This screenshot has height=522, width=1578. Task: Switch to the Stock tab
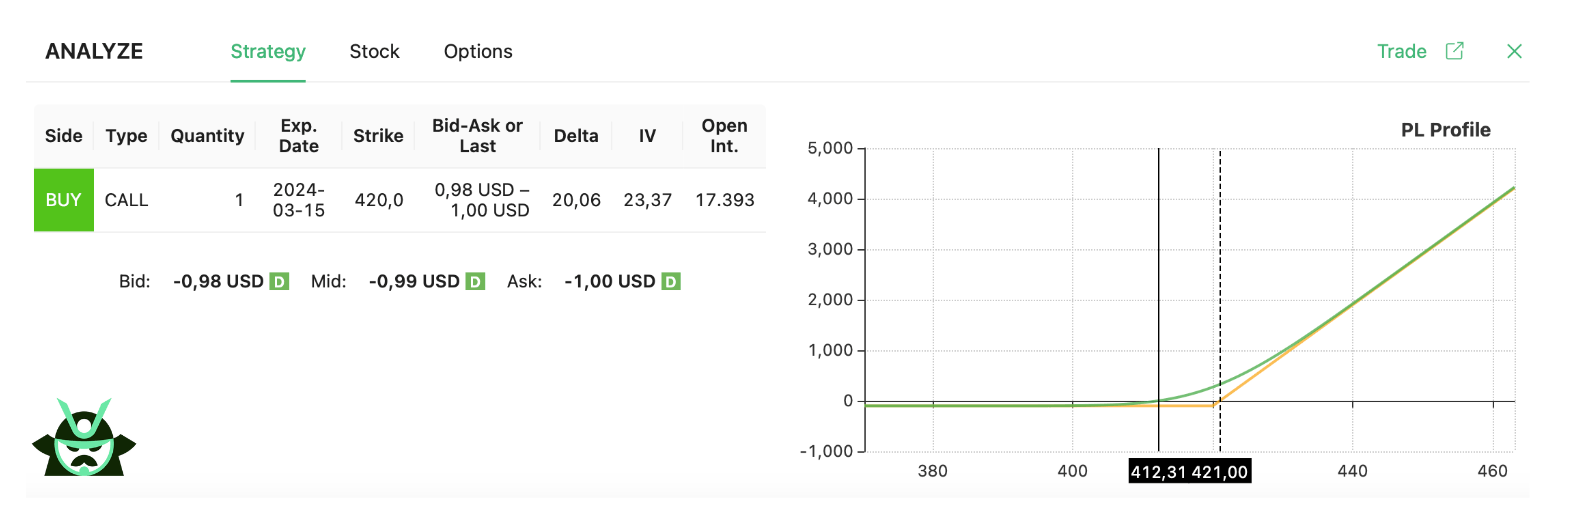click(374, 52)
